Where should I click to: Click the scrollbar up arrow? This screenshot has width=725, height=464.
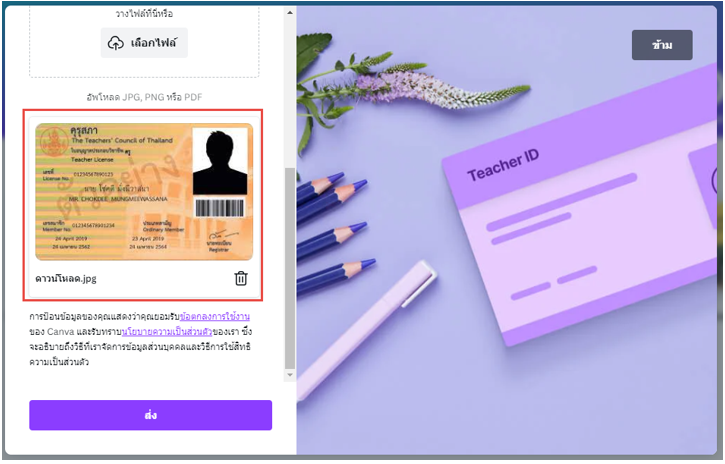click(x=289, y=12)
